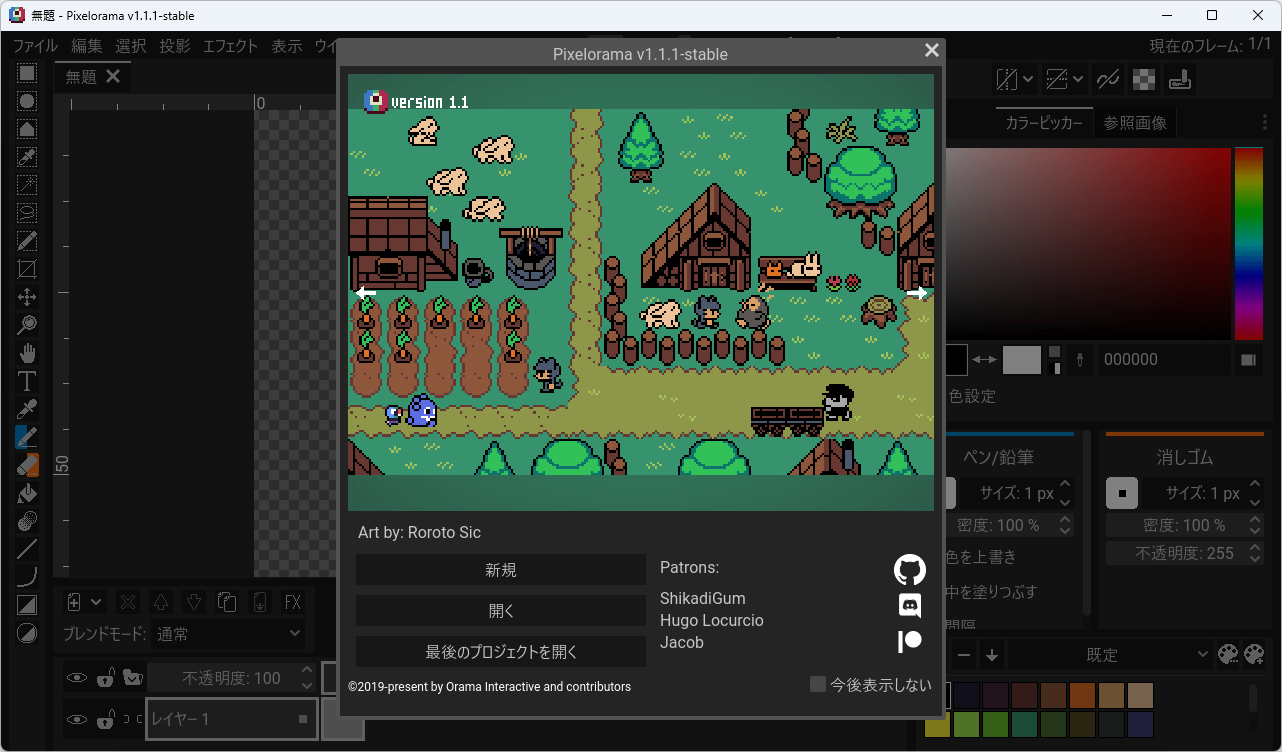
Task: Open the ブレンドモード dropdown
Action: click(230, 633)
